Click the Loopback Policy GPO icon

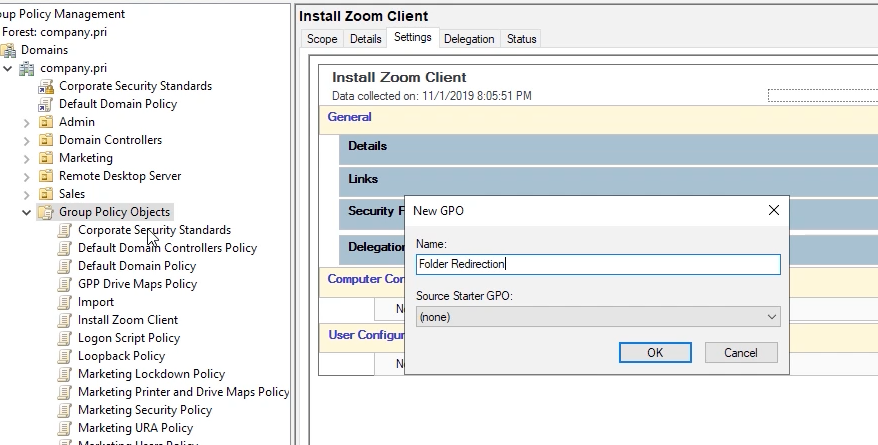tap(65, 356)
